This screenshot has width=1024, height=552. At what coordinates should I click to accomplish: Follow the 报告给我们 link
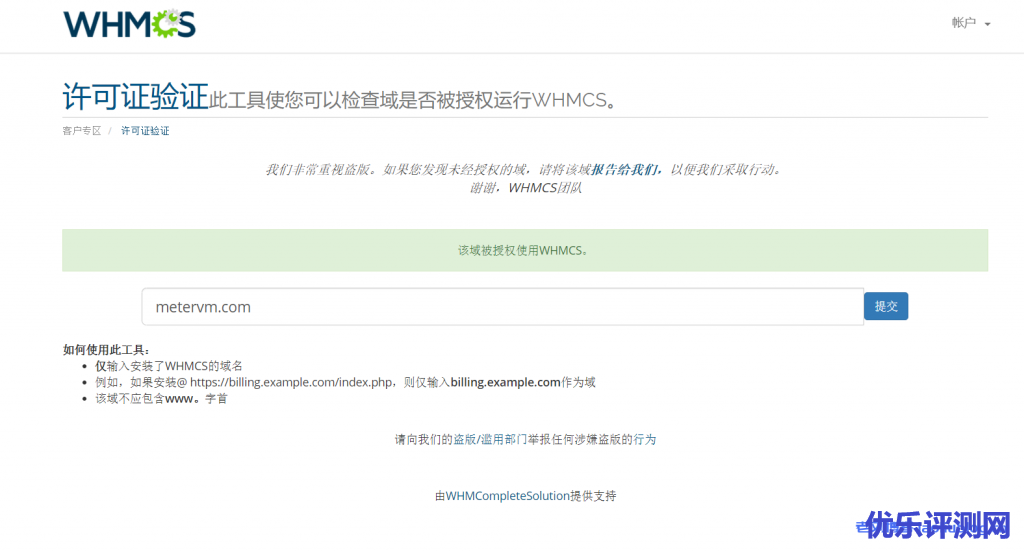[x=624, y=170]
